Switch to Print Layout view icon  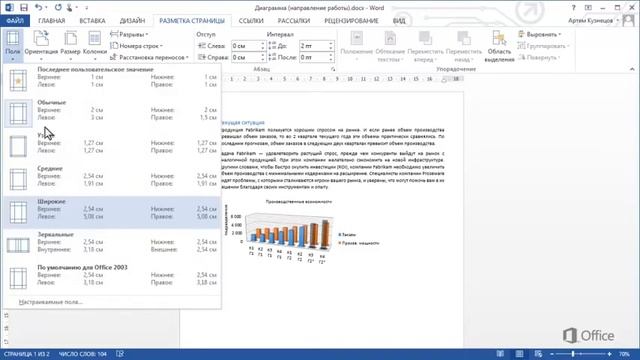519,354
